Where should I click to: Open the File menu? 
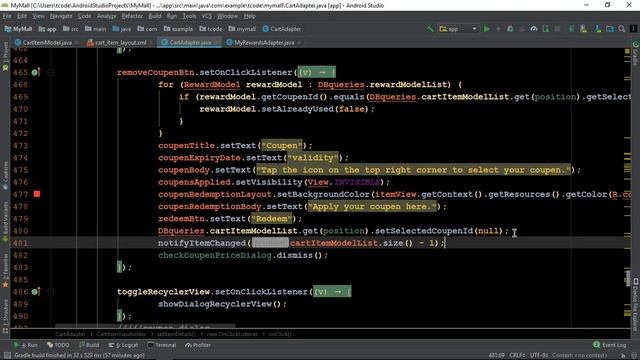[7, 16]
